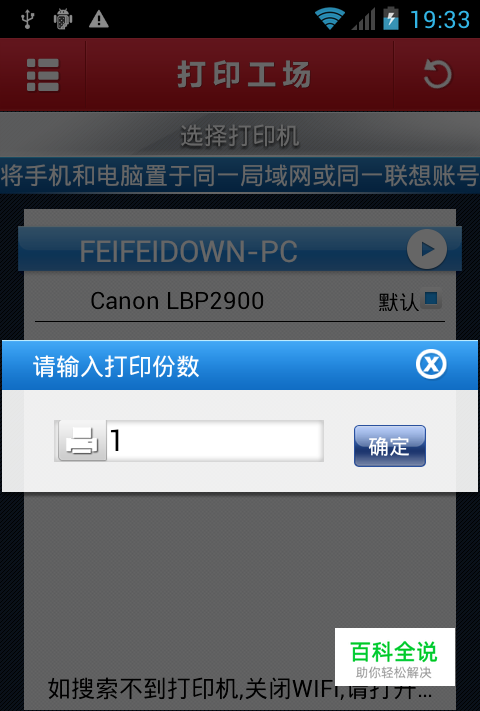Tap the USB connection status icon
This screenshot has width=480, height=711.
tap(28, 19)
